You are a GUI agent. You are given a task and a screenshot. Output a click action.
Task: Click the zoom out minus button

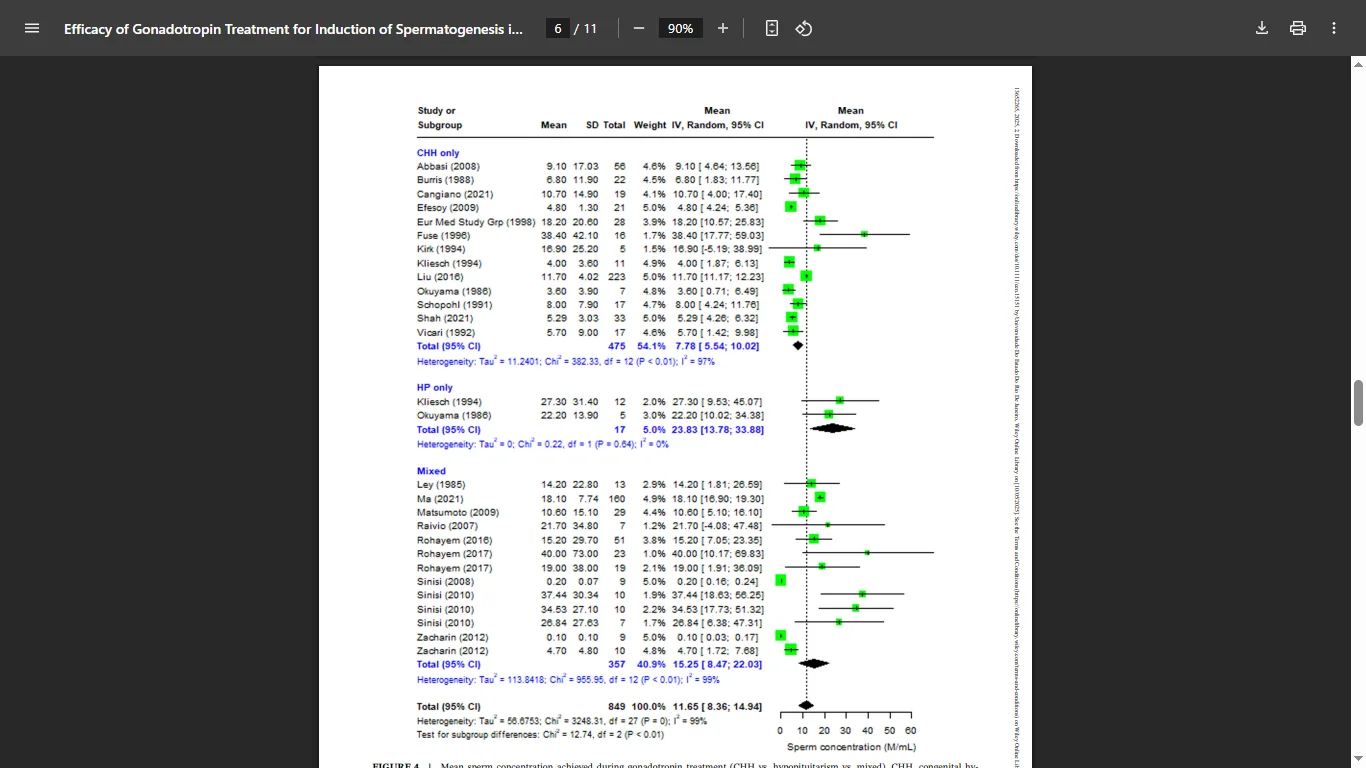coord(639,28)
